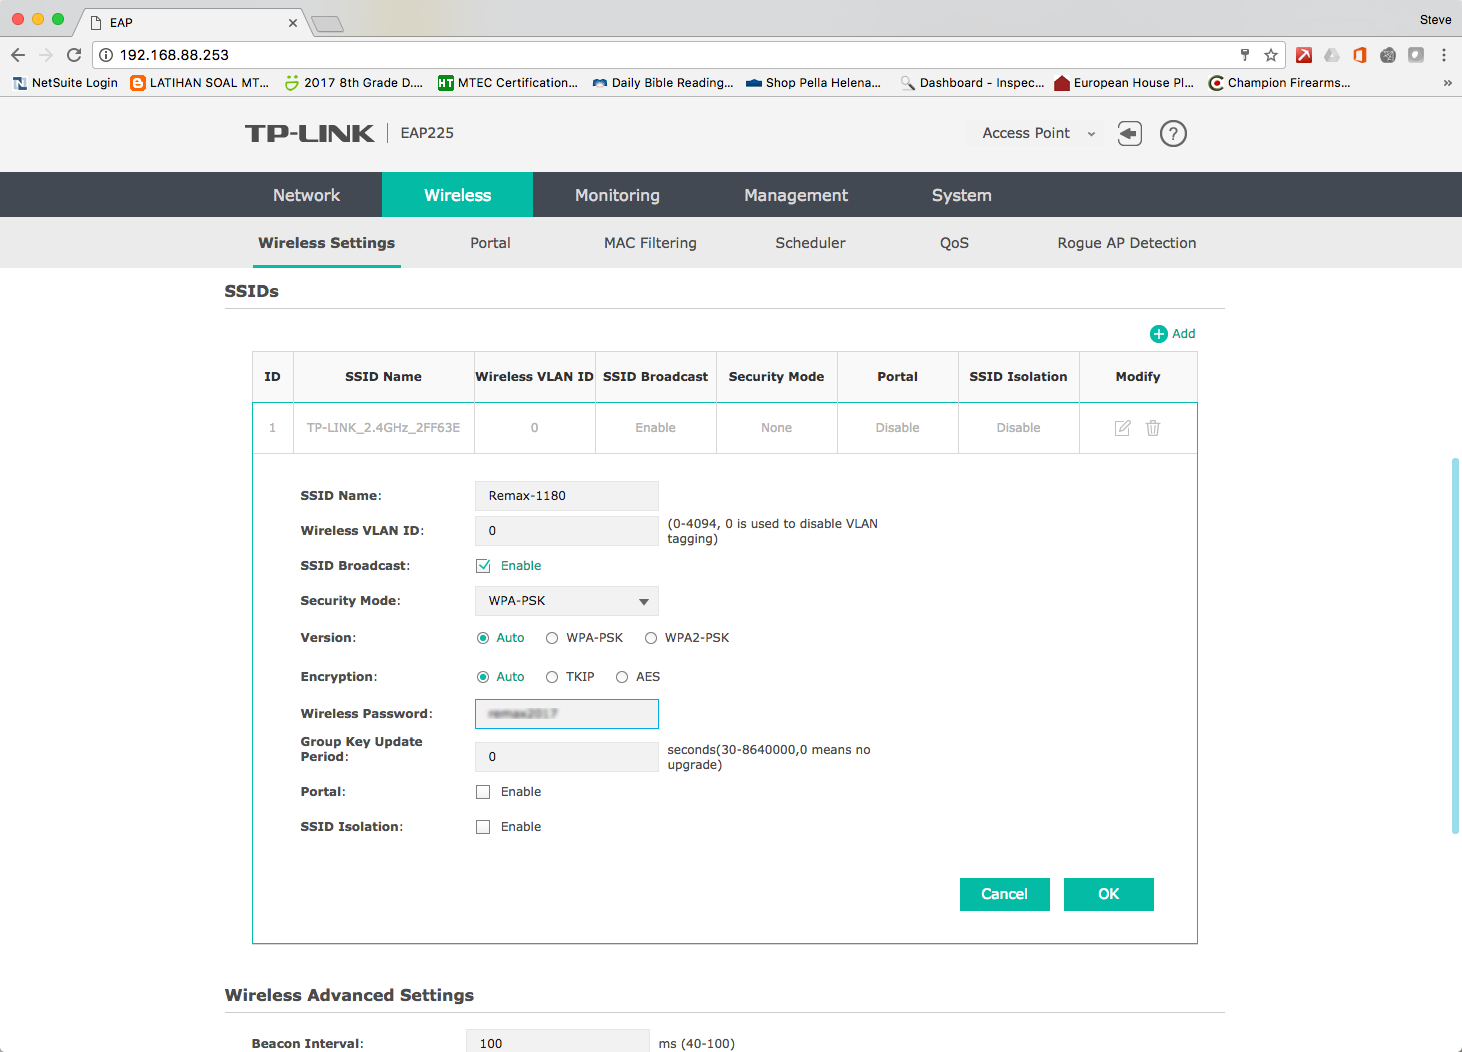Viewport: 1462px width, 1052px height.
Task: Click the Beacon Interval input field
Action: [x=558, y=1041]
